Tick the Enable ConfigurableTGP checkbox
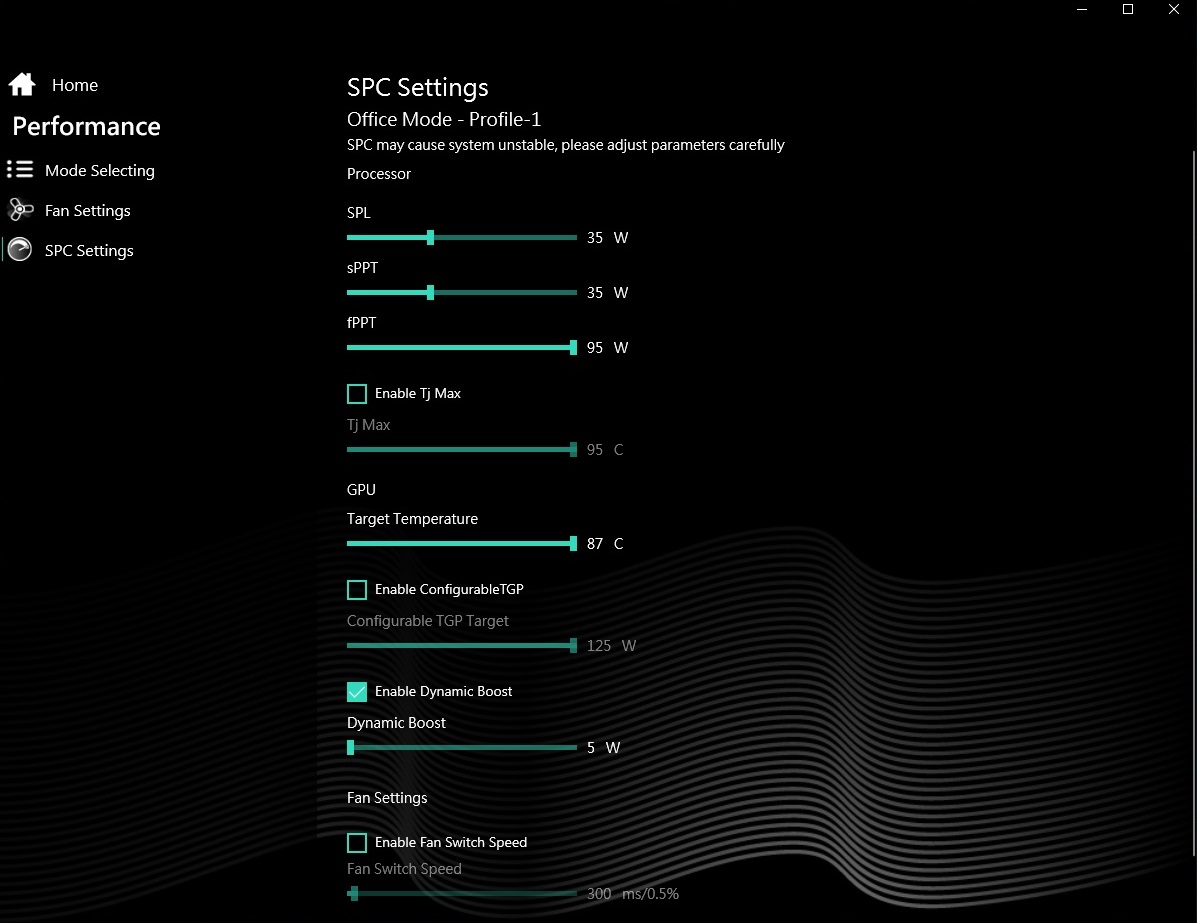Image resolution: width=1197 pixels, height=923 pixels. tap(357, 589)
